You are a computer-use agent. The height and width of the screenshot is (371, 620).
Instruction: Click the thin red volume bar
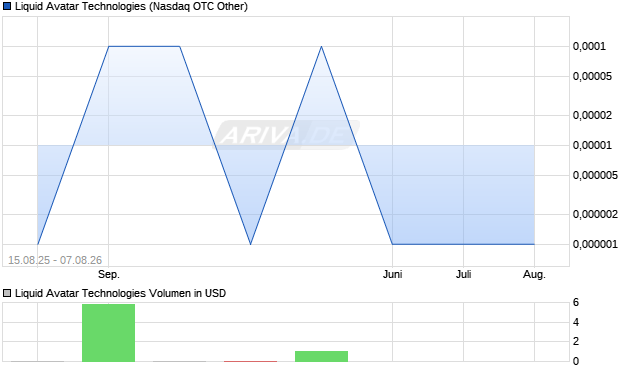pos(250,361)
